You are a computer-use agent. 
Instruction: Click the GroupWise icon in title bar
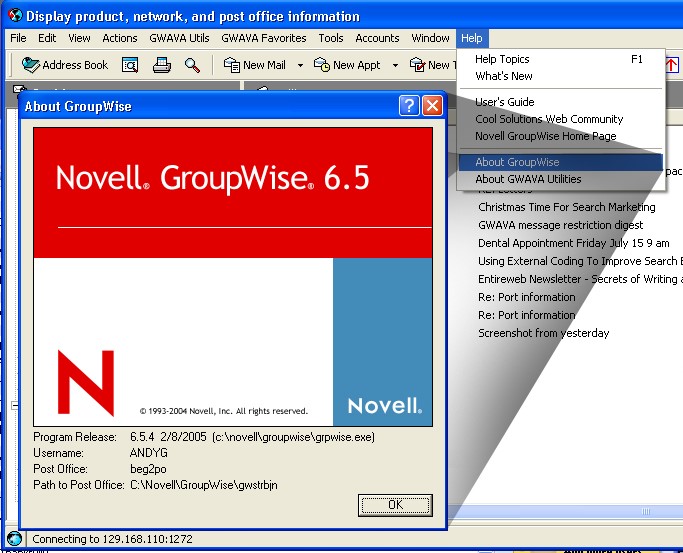tap(15, 15)
